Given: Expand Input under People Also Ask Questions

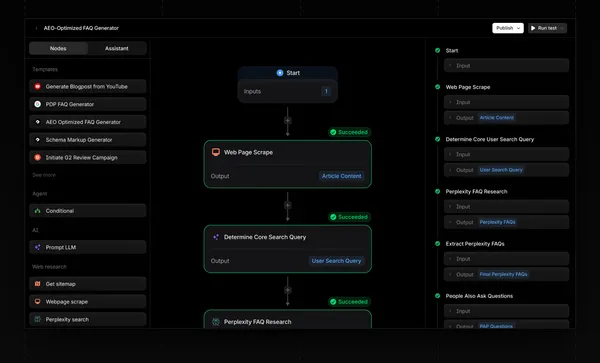Looking at the screenshot, I should click(506, 311).
